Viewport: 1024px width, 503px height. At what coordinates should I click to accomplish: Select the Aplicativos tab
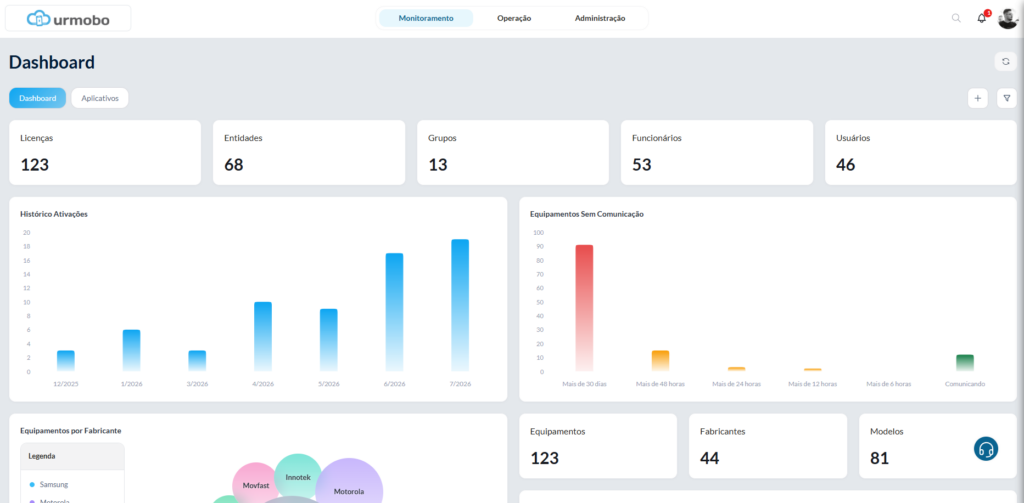click(100, 98)
